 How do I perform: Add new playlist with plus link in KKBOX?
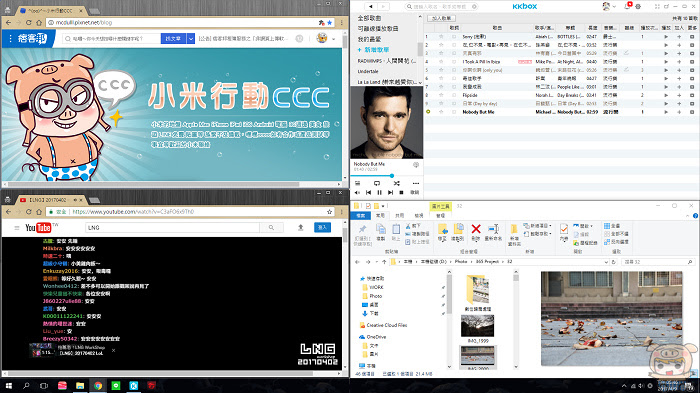[x=373, y=50]
